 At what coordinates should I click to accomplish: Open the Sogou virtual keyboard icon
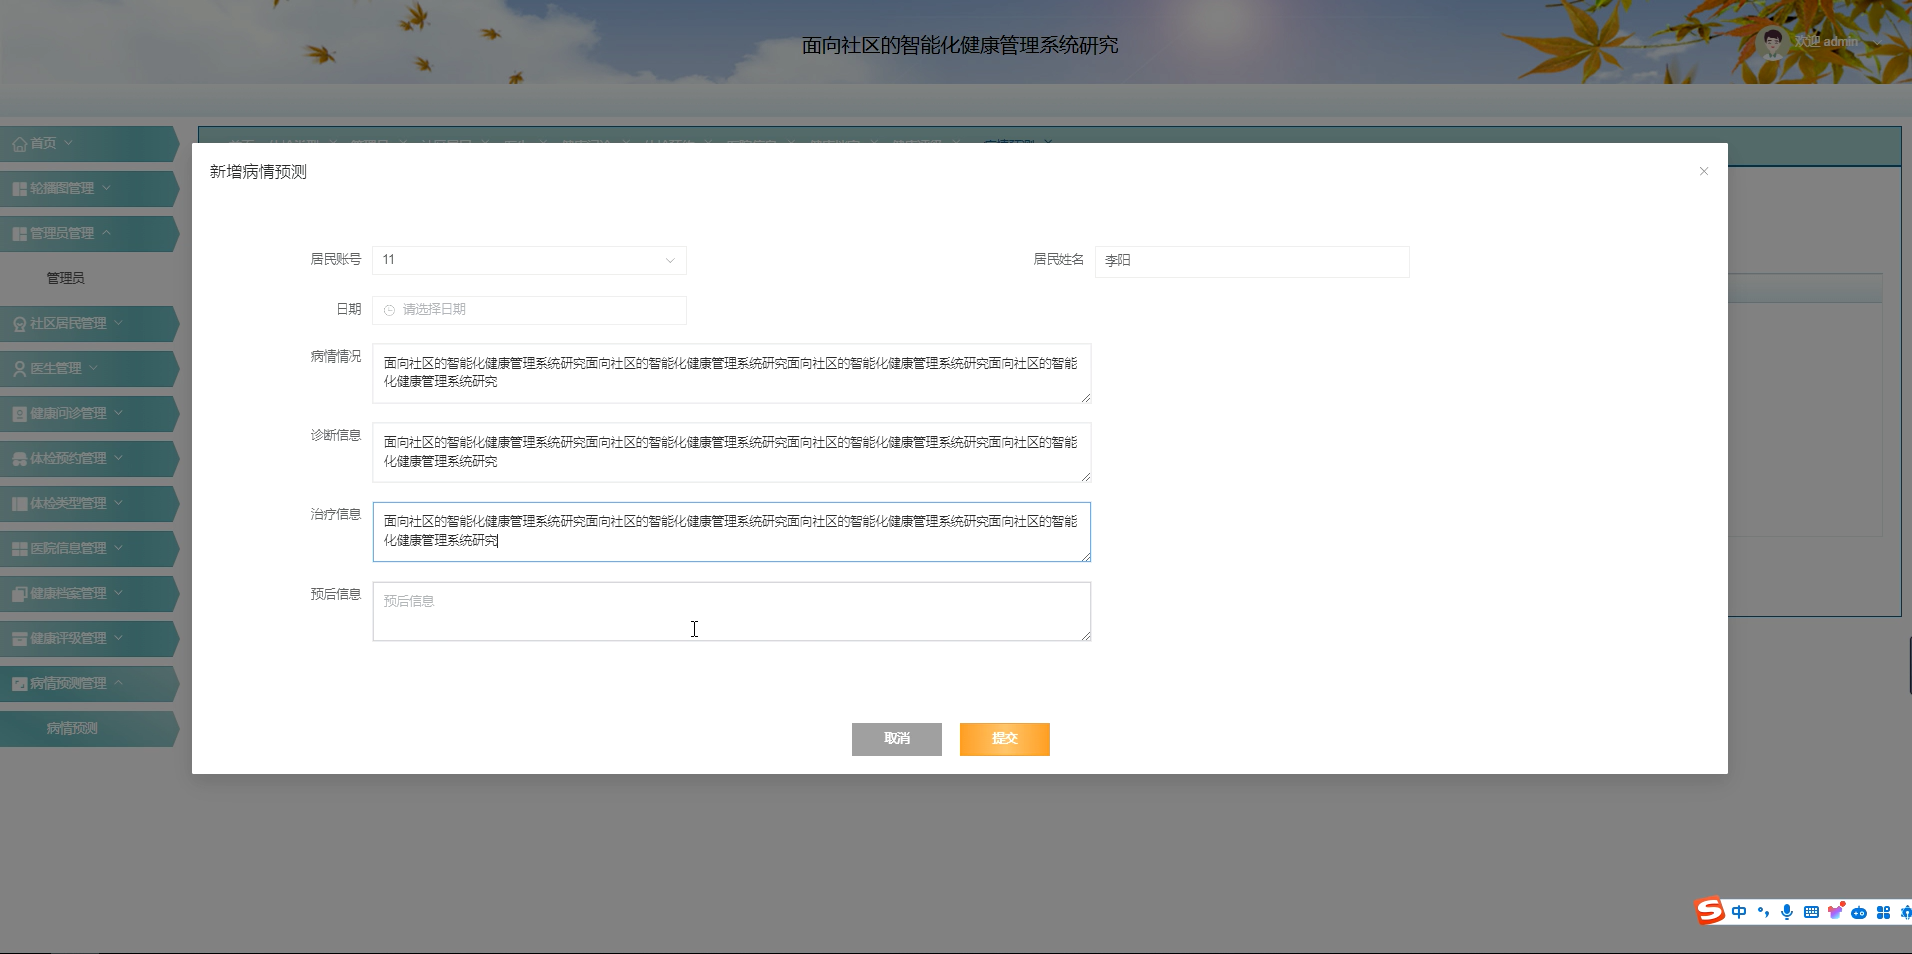tap(1811, 911)
